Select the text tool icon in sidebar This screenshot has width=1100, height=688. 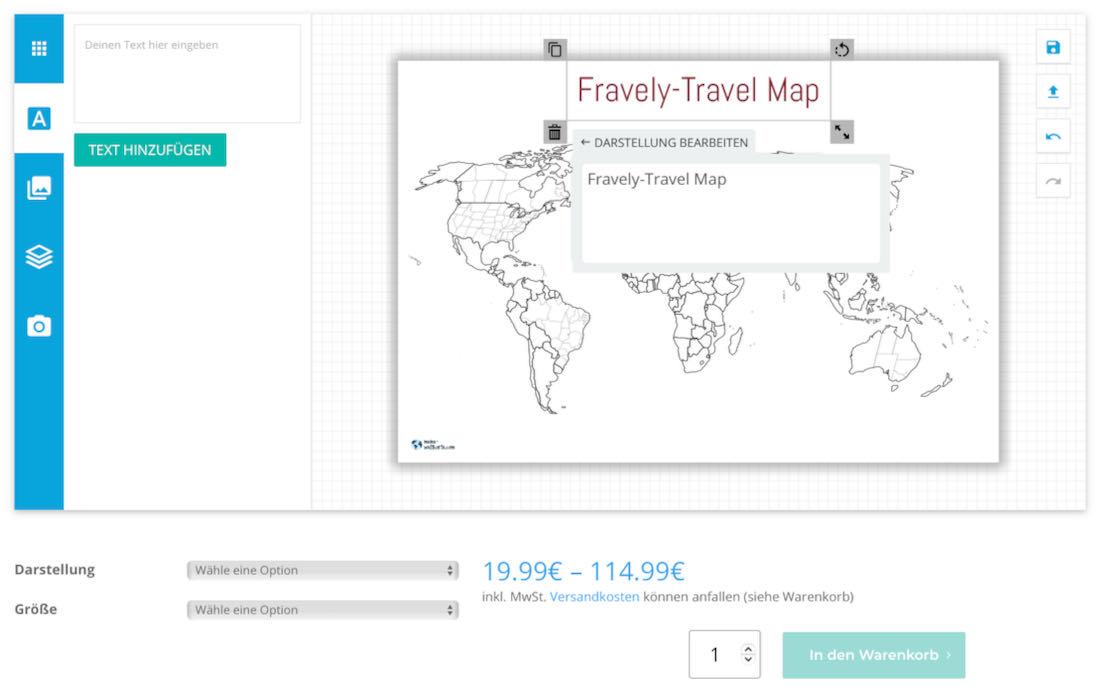[x=39, y=119]
